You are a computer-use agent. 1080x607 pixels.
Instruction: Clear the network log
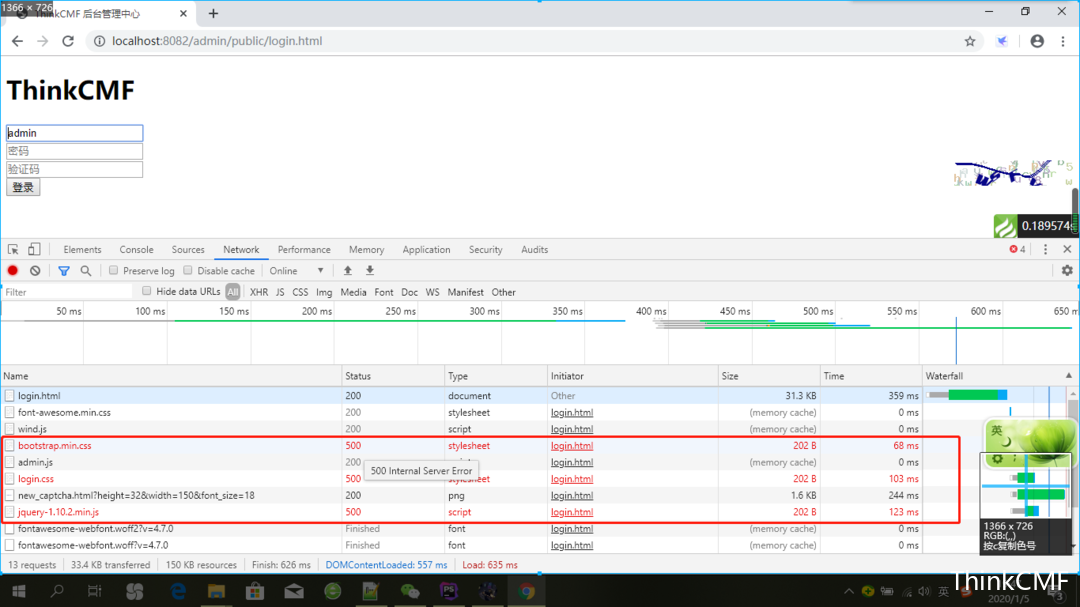coord(35,271)
